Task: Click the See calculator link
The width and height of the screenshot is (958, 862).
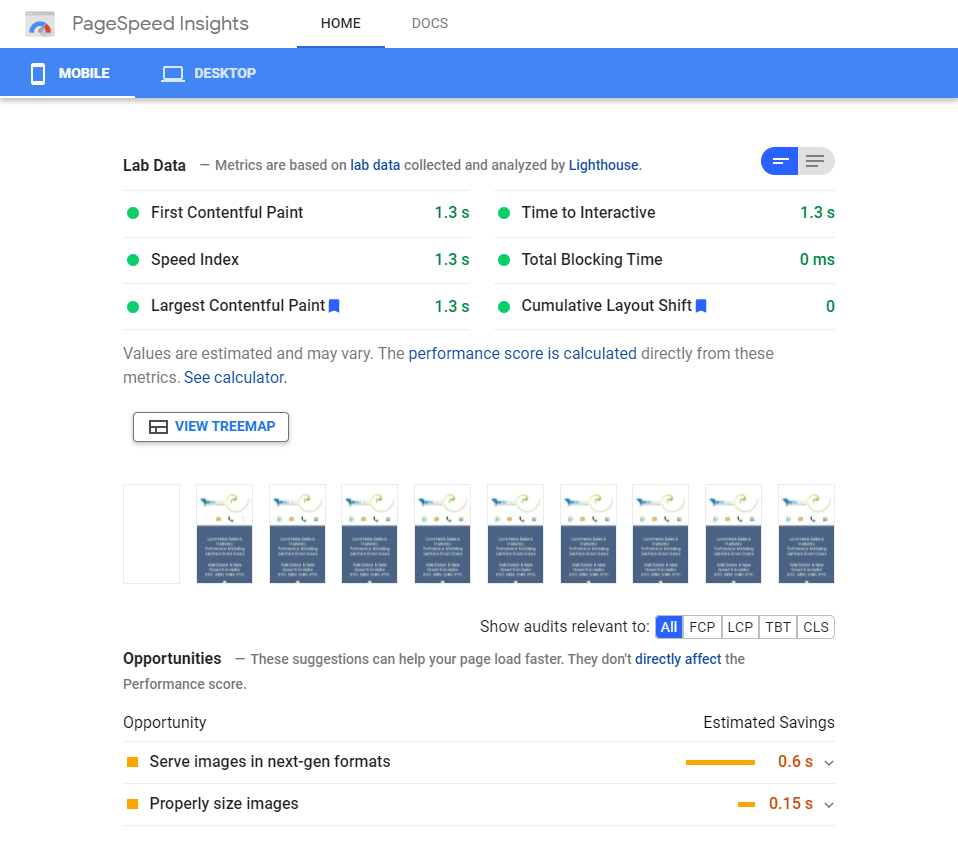Action: point(234,378)
